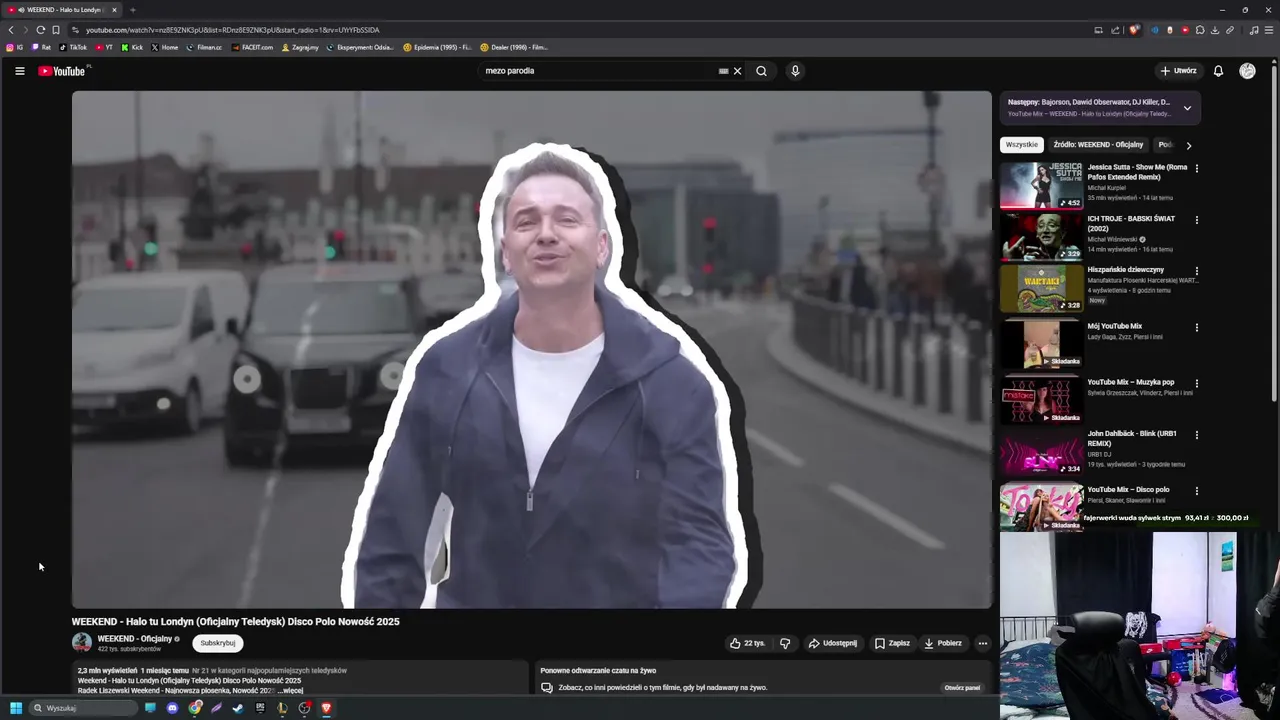Open options for Muzyka pop mix
This screenshot has width=1280, height=720.
tap(1196, 383)
